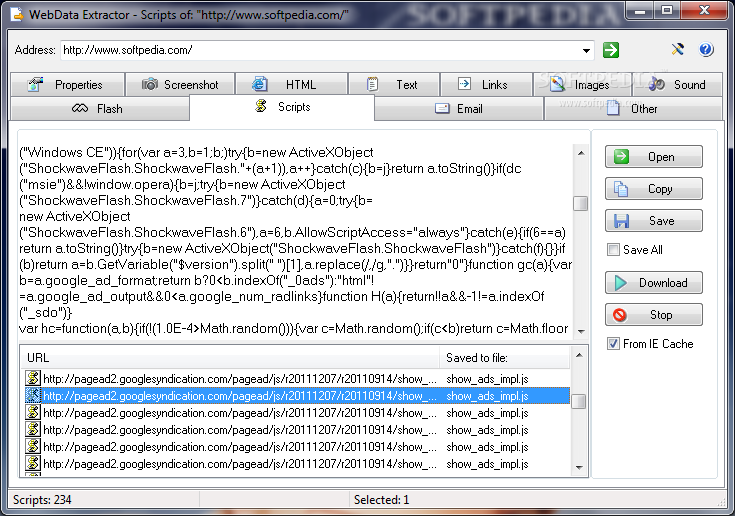Click the script icon of the fifth row

(x=32, y=446)
